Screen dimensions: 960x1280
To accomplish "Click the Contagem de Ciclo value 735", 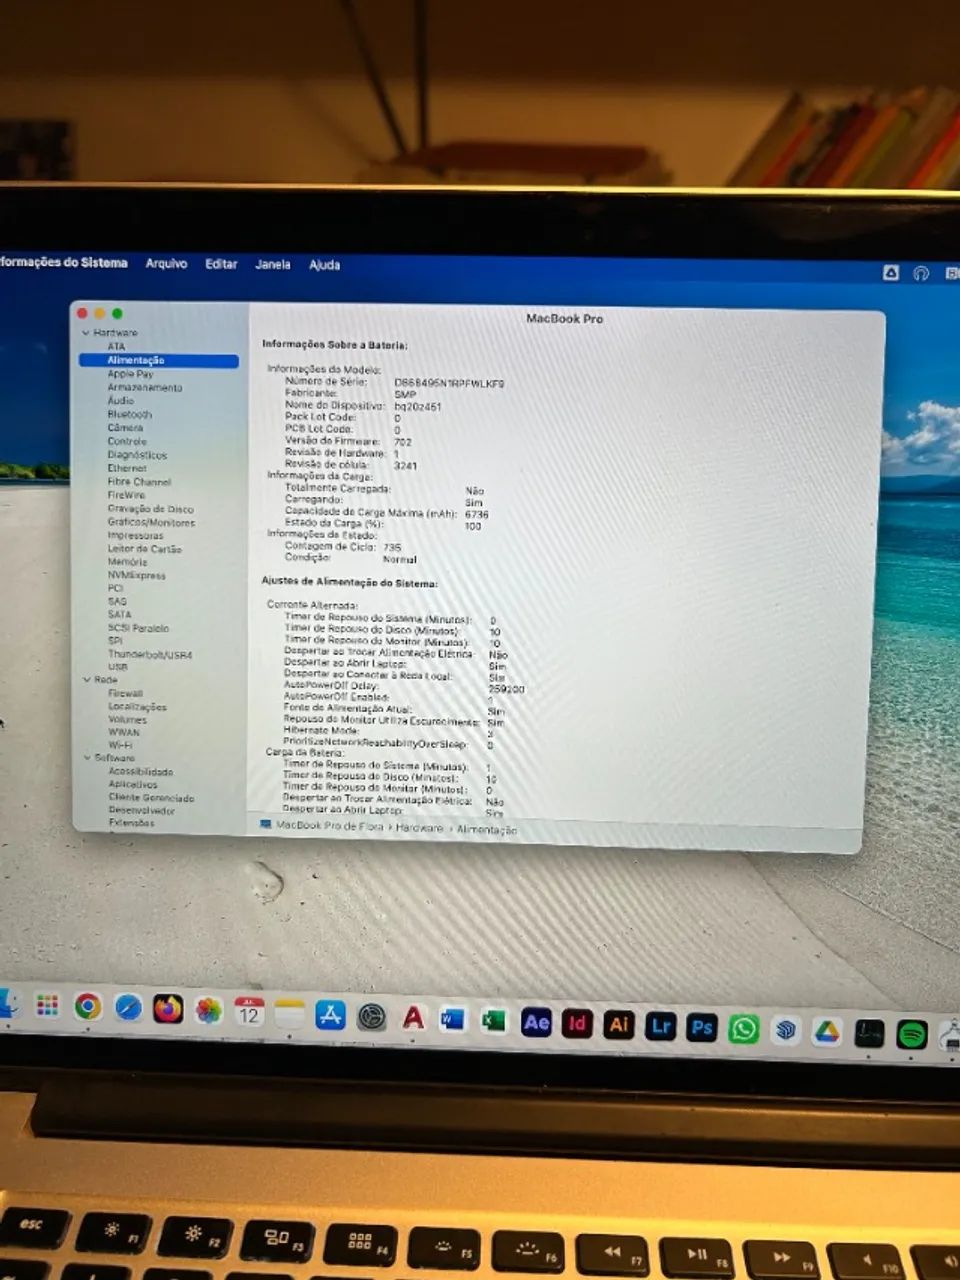I will 392,547.
